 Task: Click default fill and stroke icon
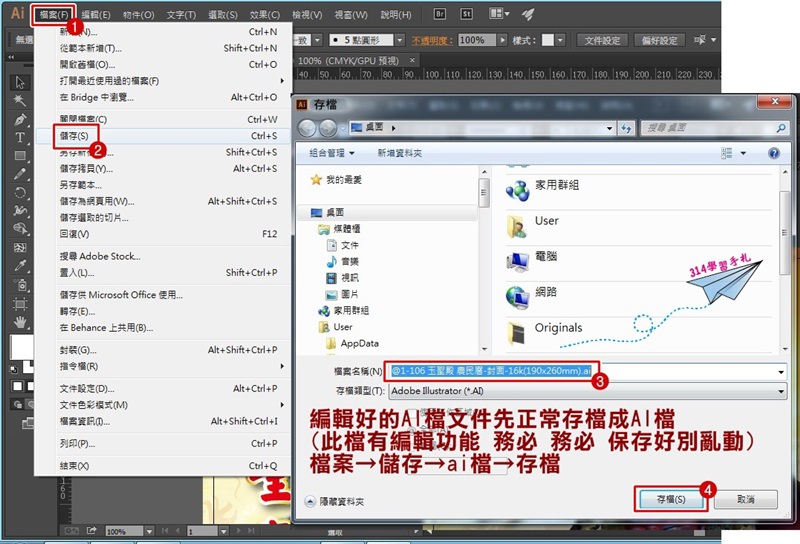(14, 369)
